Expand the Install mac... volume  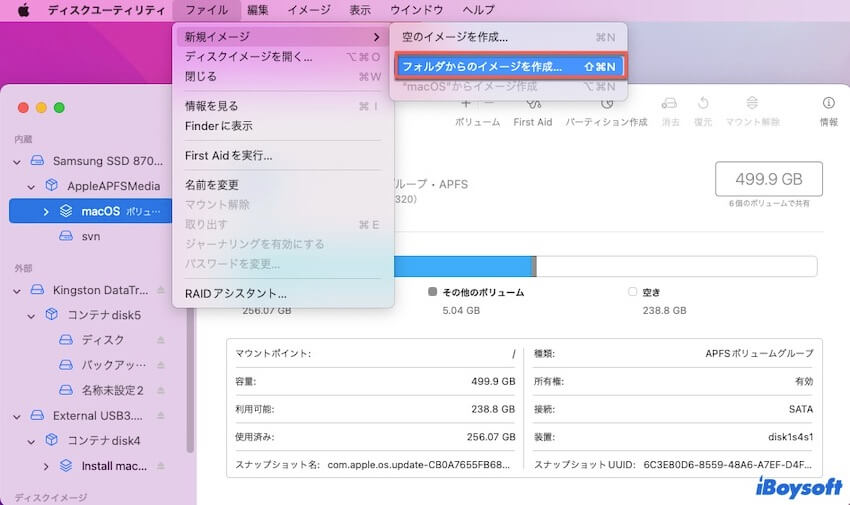[x=46, y=467]
